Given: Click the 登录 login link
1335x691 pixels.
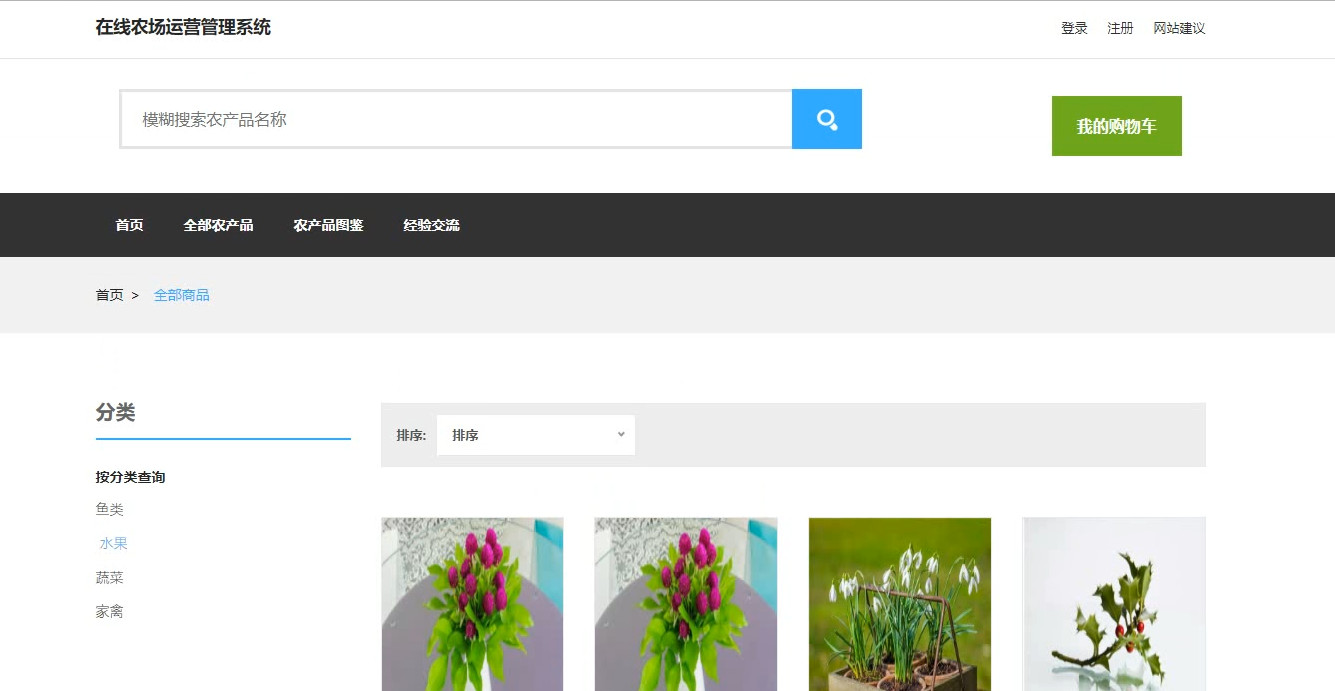Looking at the screenshot, I should click(x=1074, y=29).
